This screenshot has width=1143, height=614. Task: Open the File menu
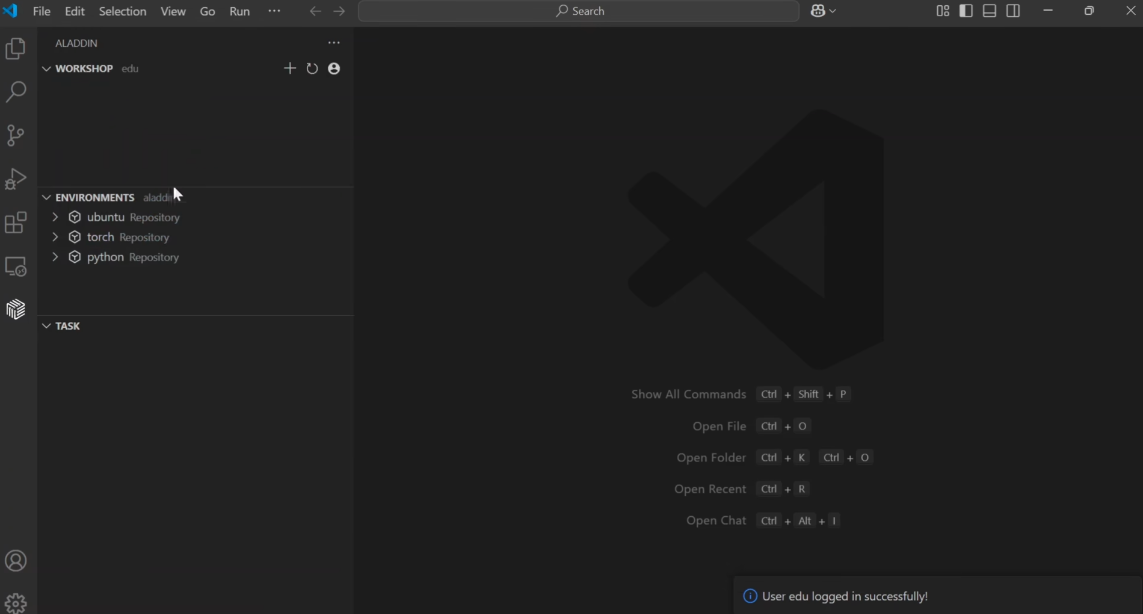coord(42,11)
